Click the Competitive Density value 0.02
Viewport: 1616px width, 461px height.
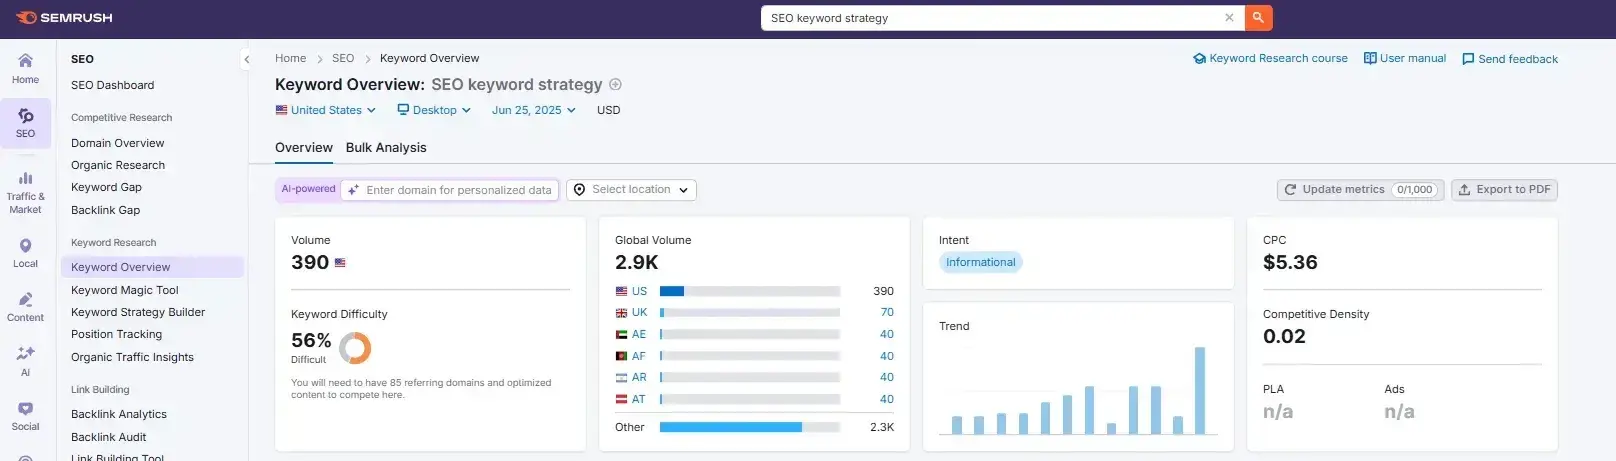point(1284,336)
